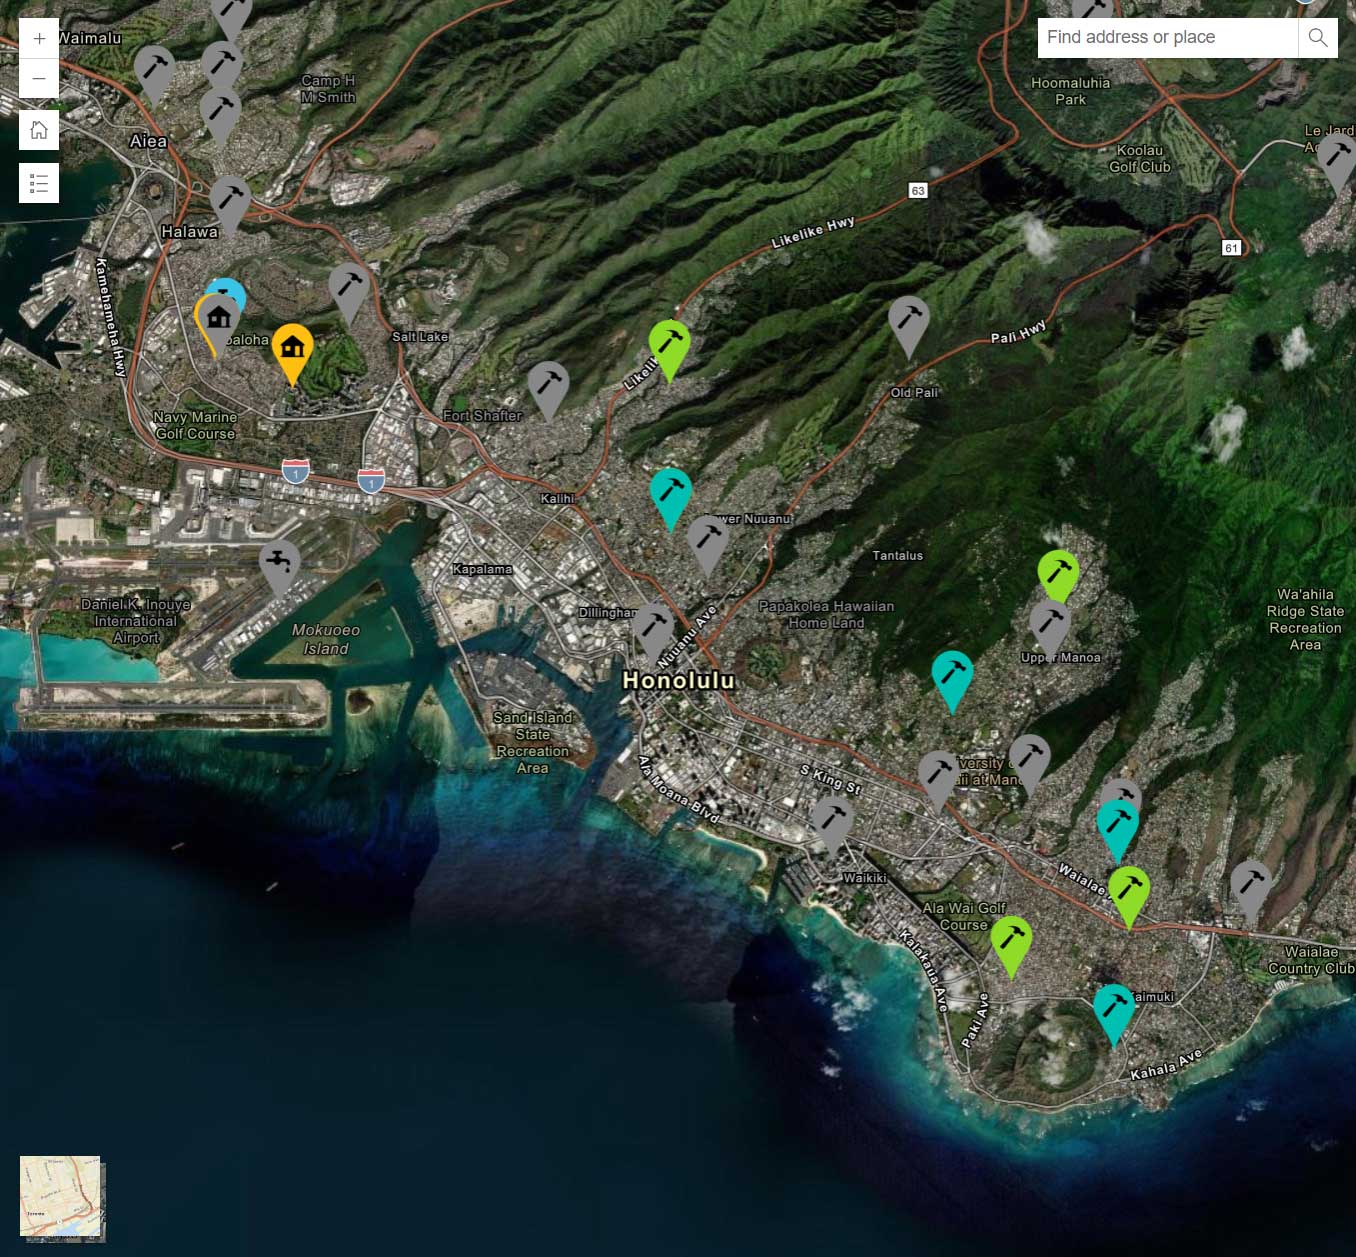Click the gray faucet marker near airport

point(279,563)
